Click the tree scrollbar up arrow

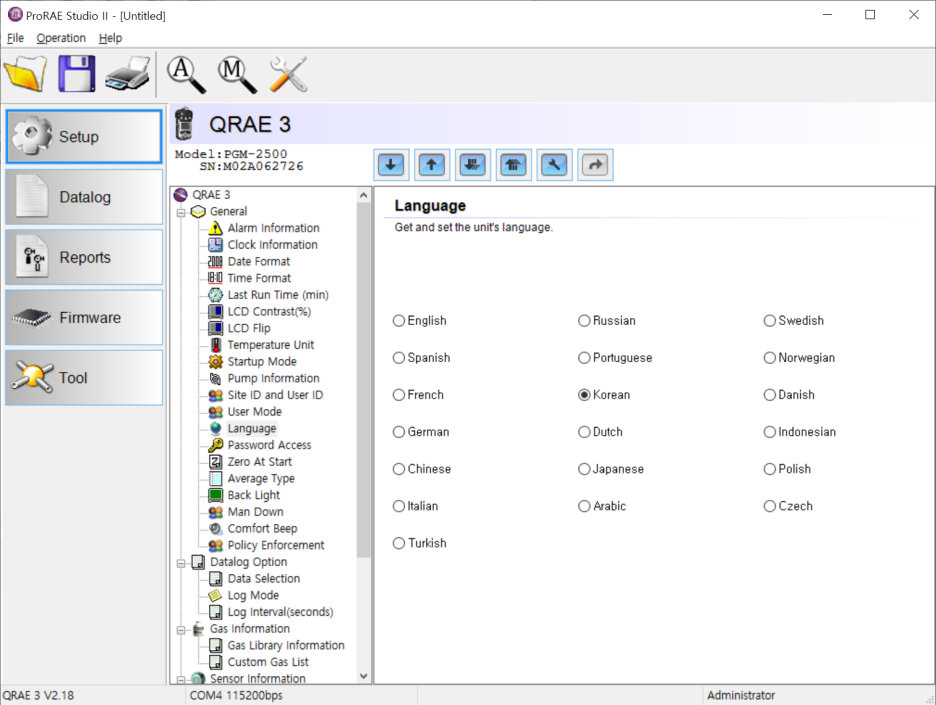coord(364,195)
